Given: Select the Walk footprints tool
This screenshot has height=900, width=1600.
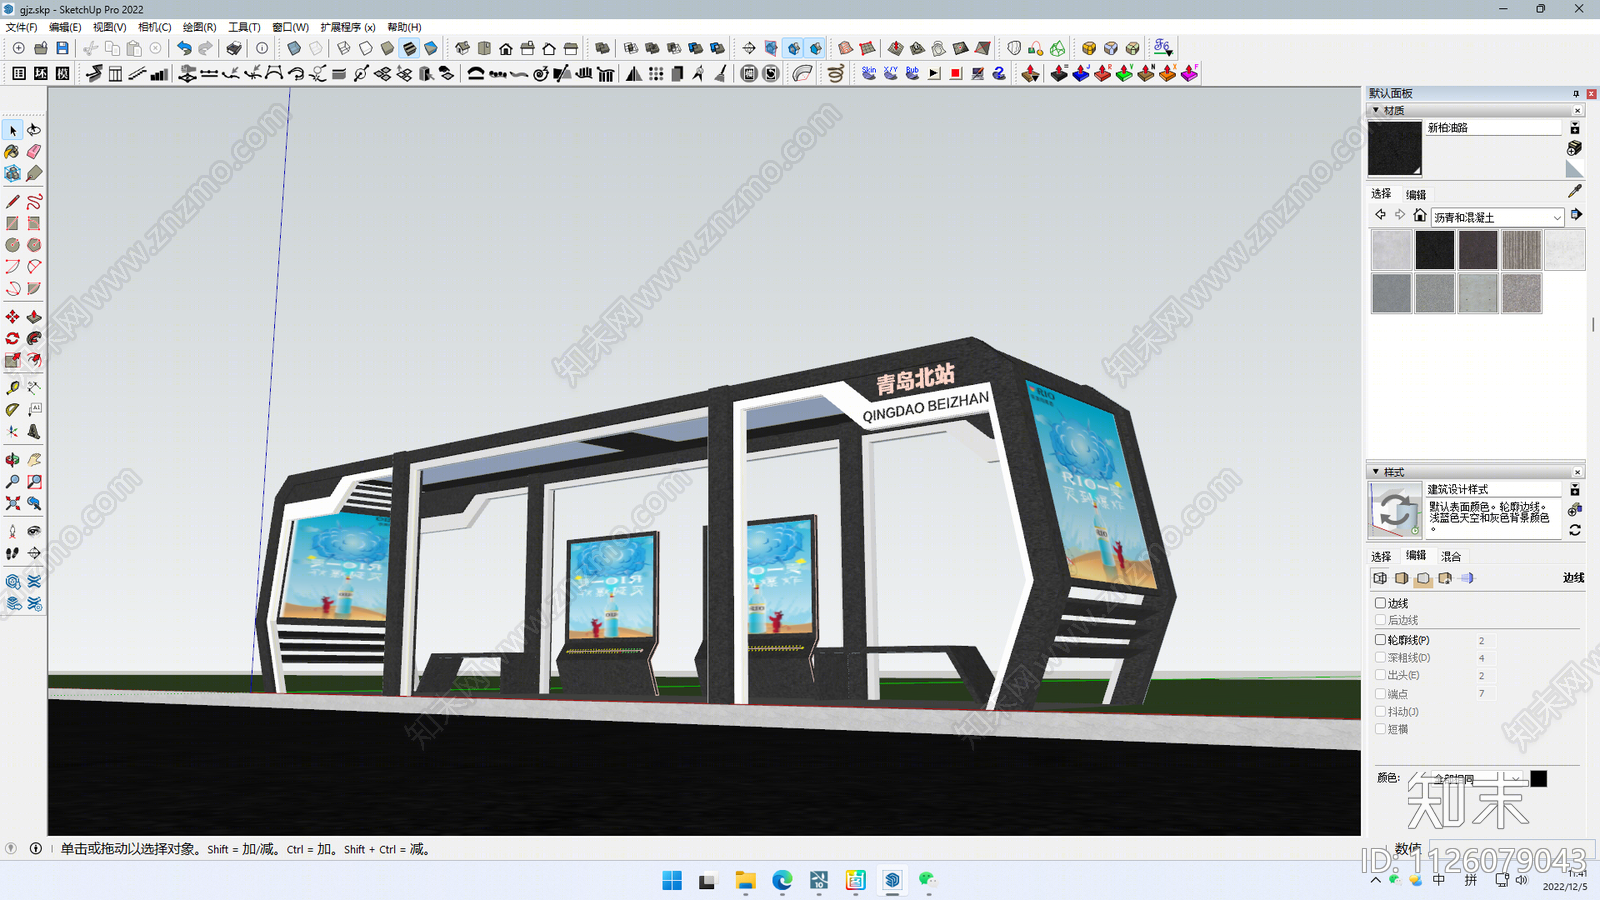Looking at the screenshot, I should click(x=13, y=553).
